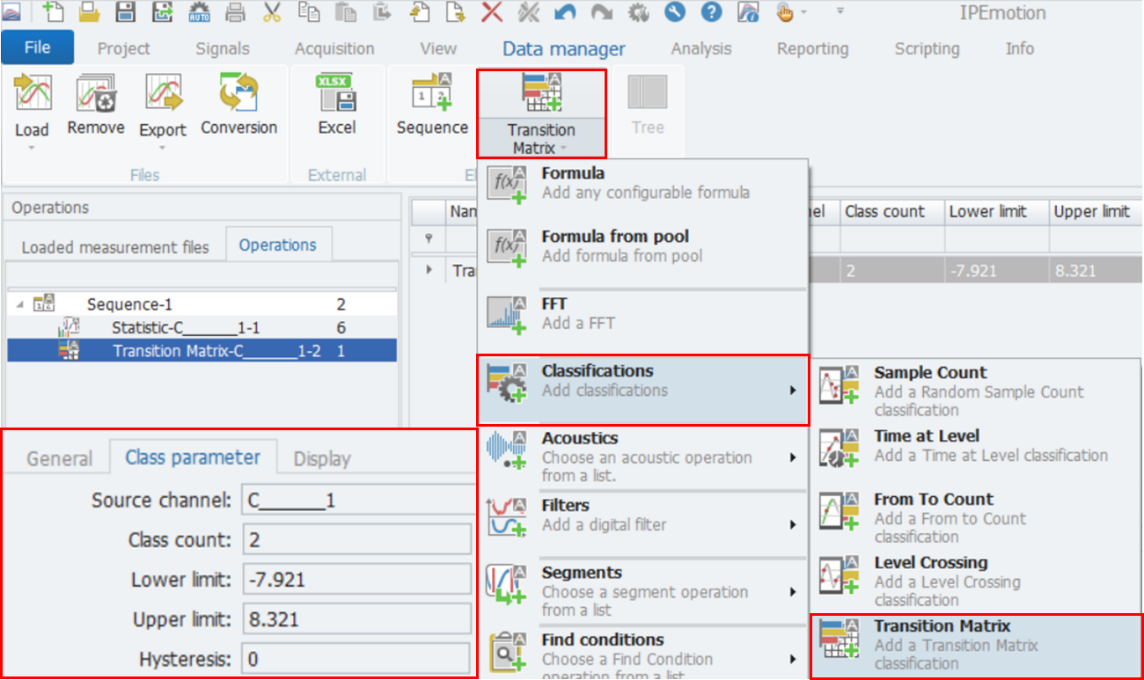
Task: Click the Paste clipboard icon
Action: [345, 12]
